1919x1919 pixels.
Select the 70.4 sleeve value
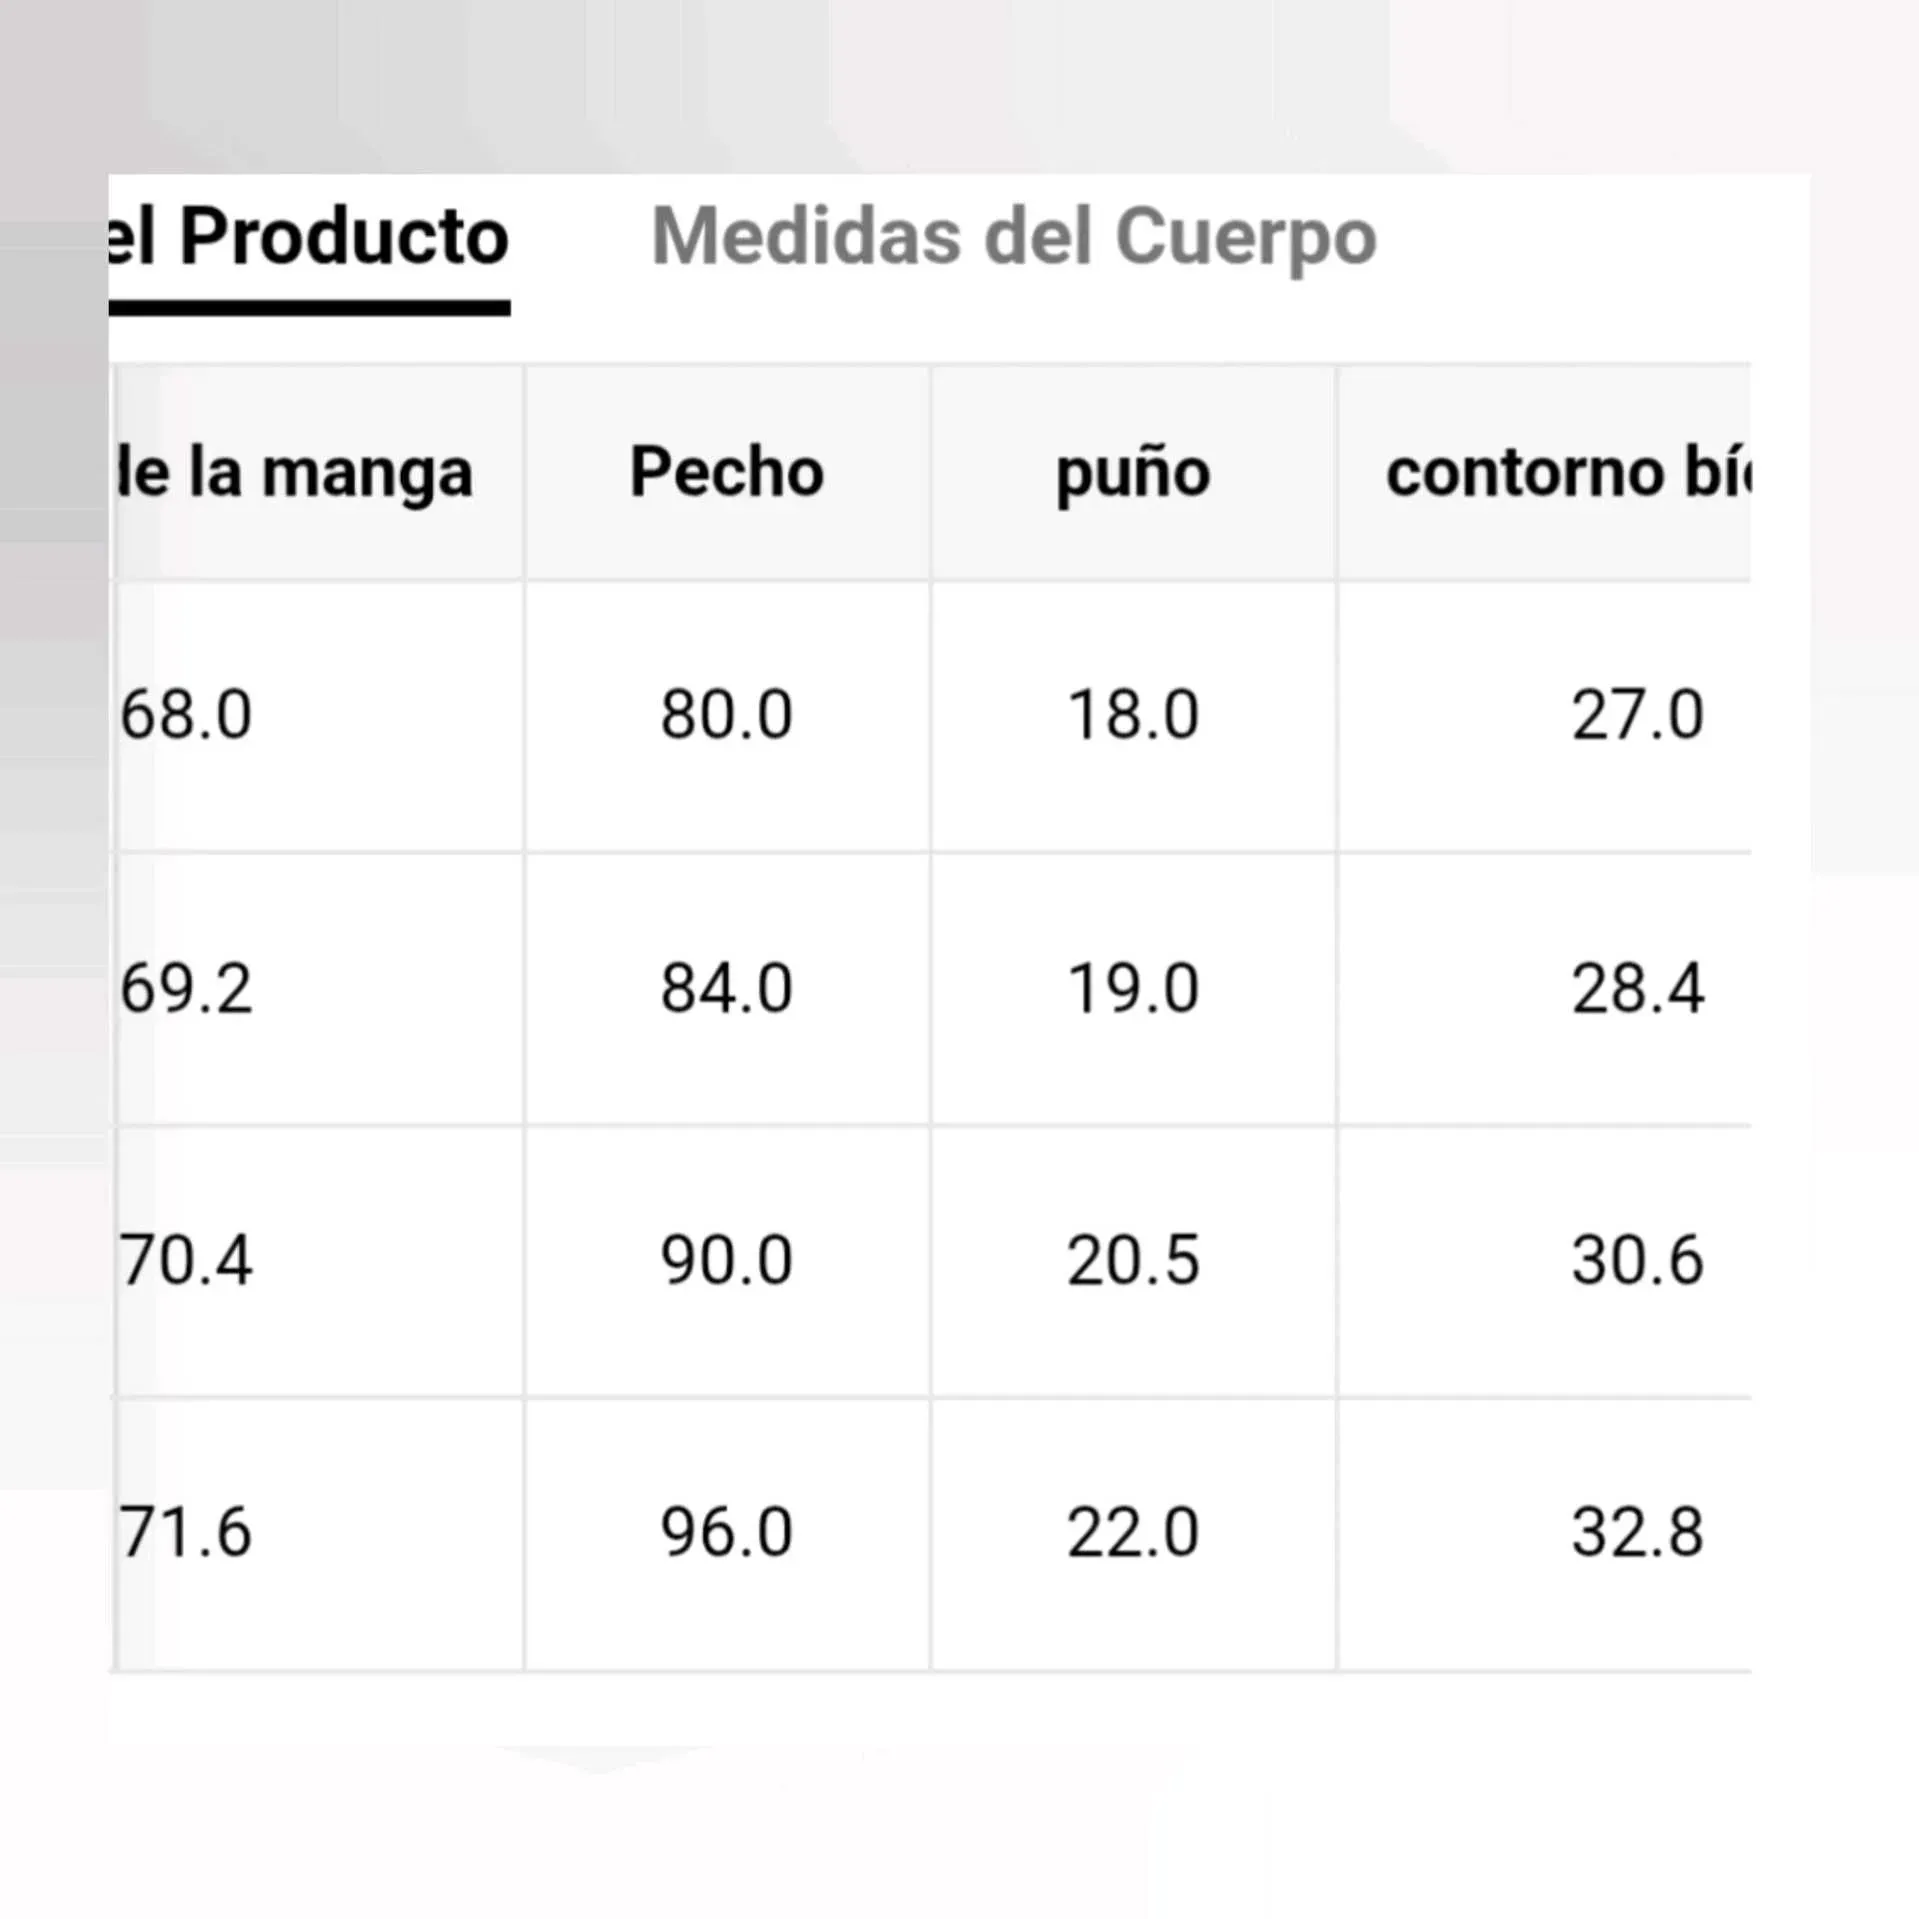(187, 1260)
